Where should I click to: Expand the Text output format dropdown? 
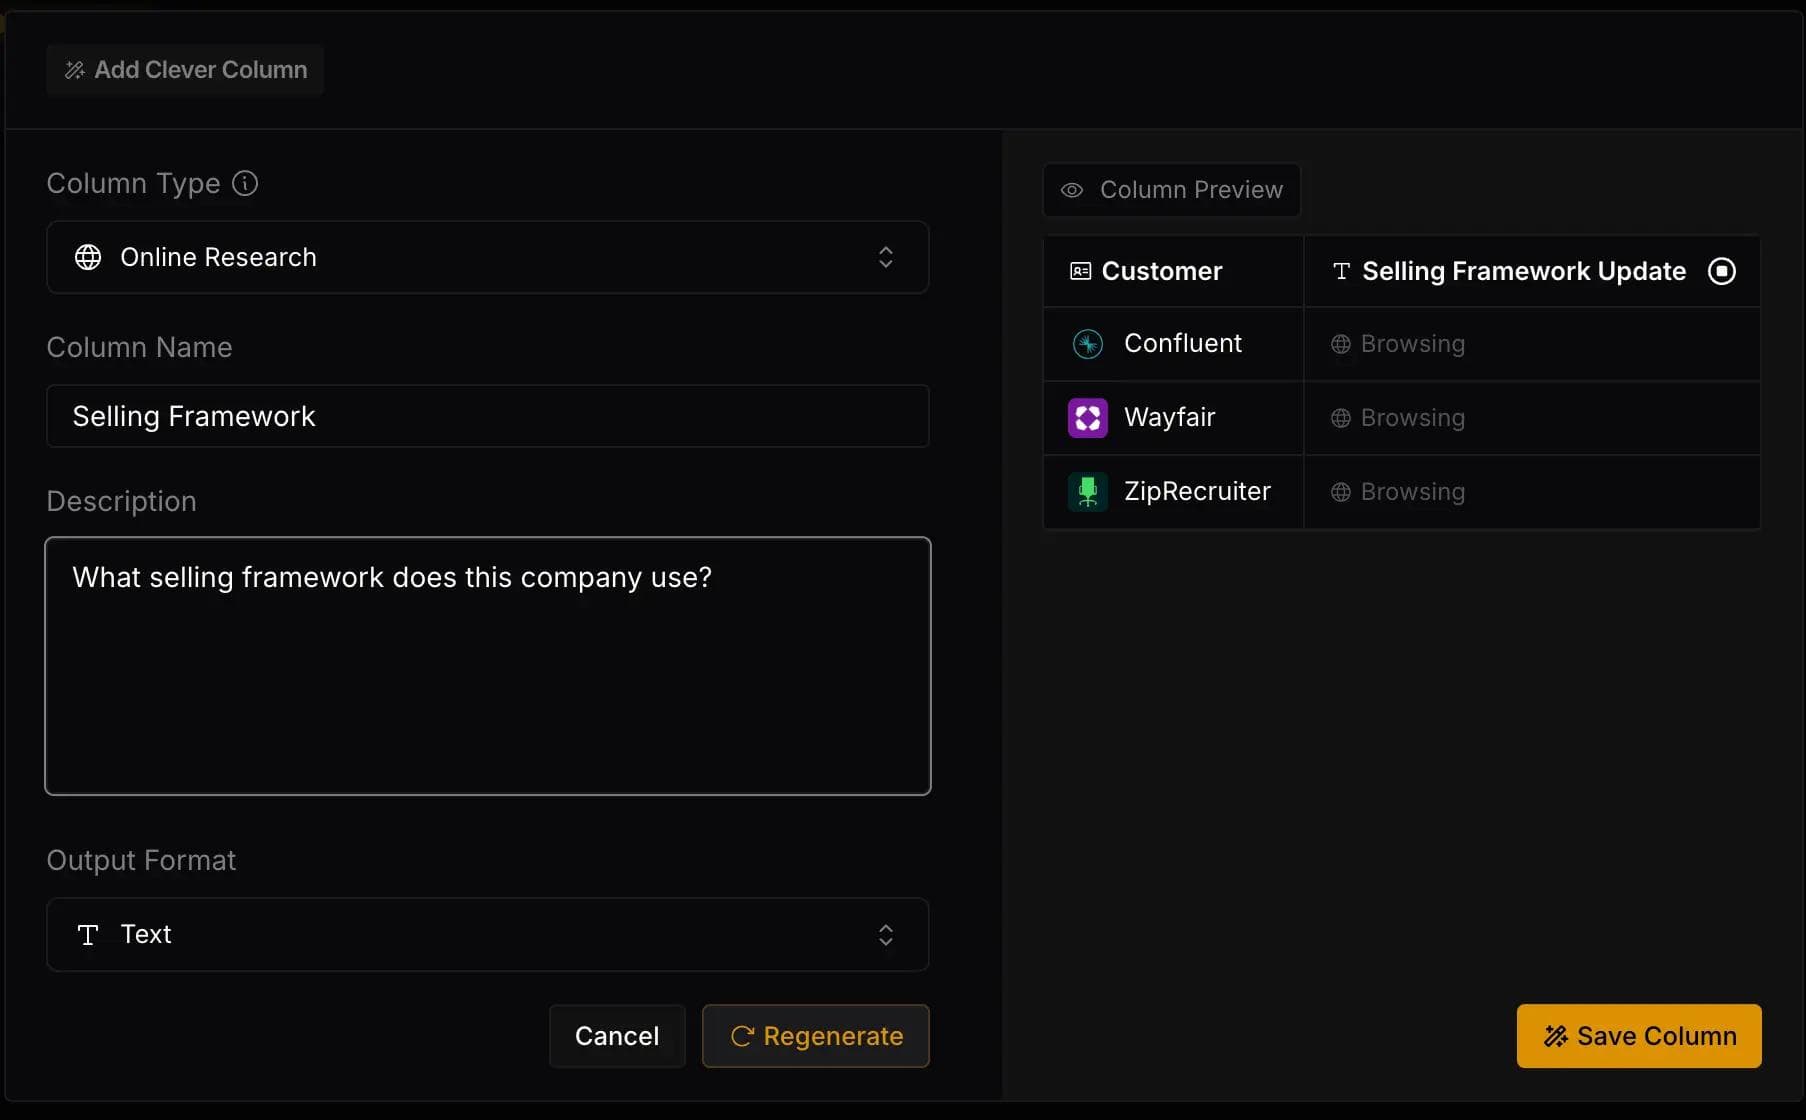[487, 934]
